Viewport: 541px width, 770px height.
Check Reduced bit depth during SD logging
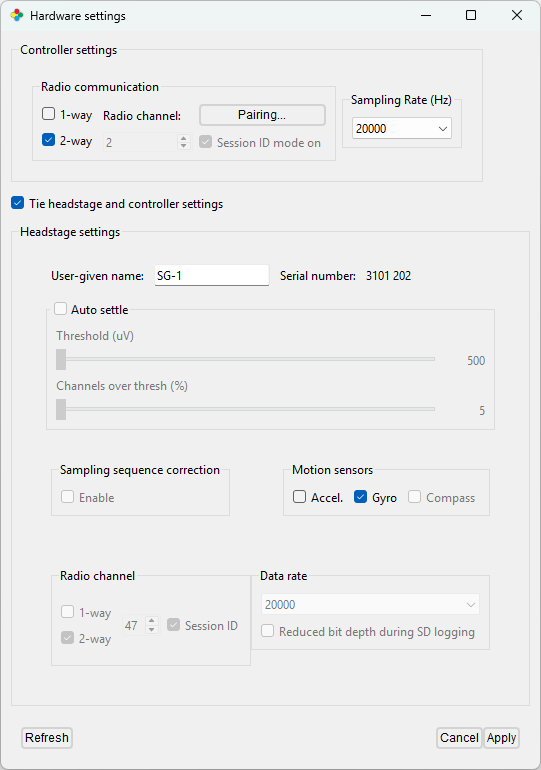[268, 631]
